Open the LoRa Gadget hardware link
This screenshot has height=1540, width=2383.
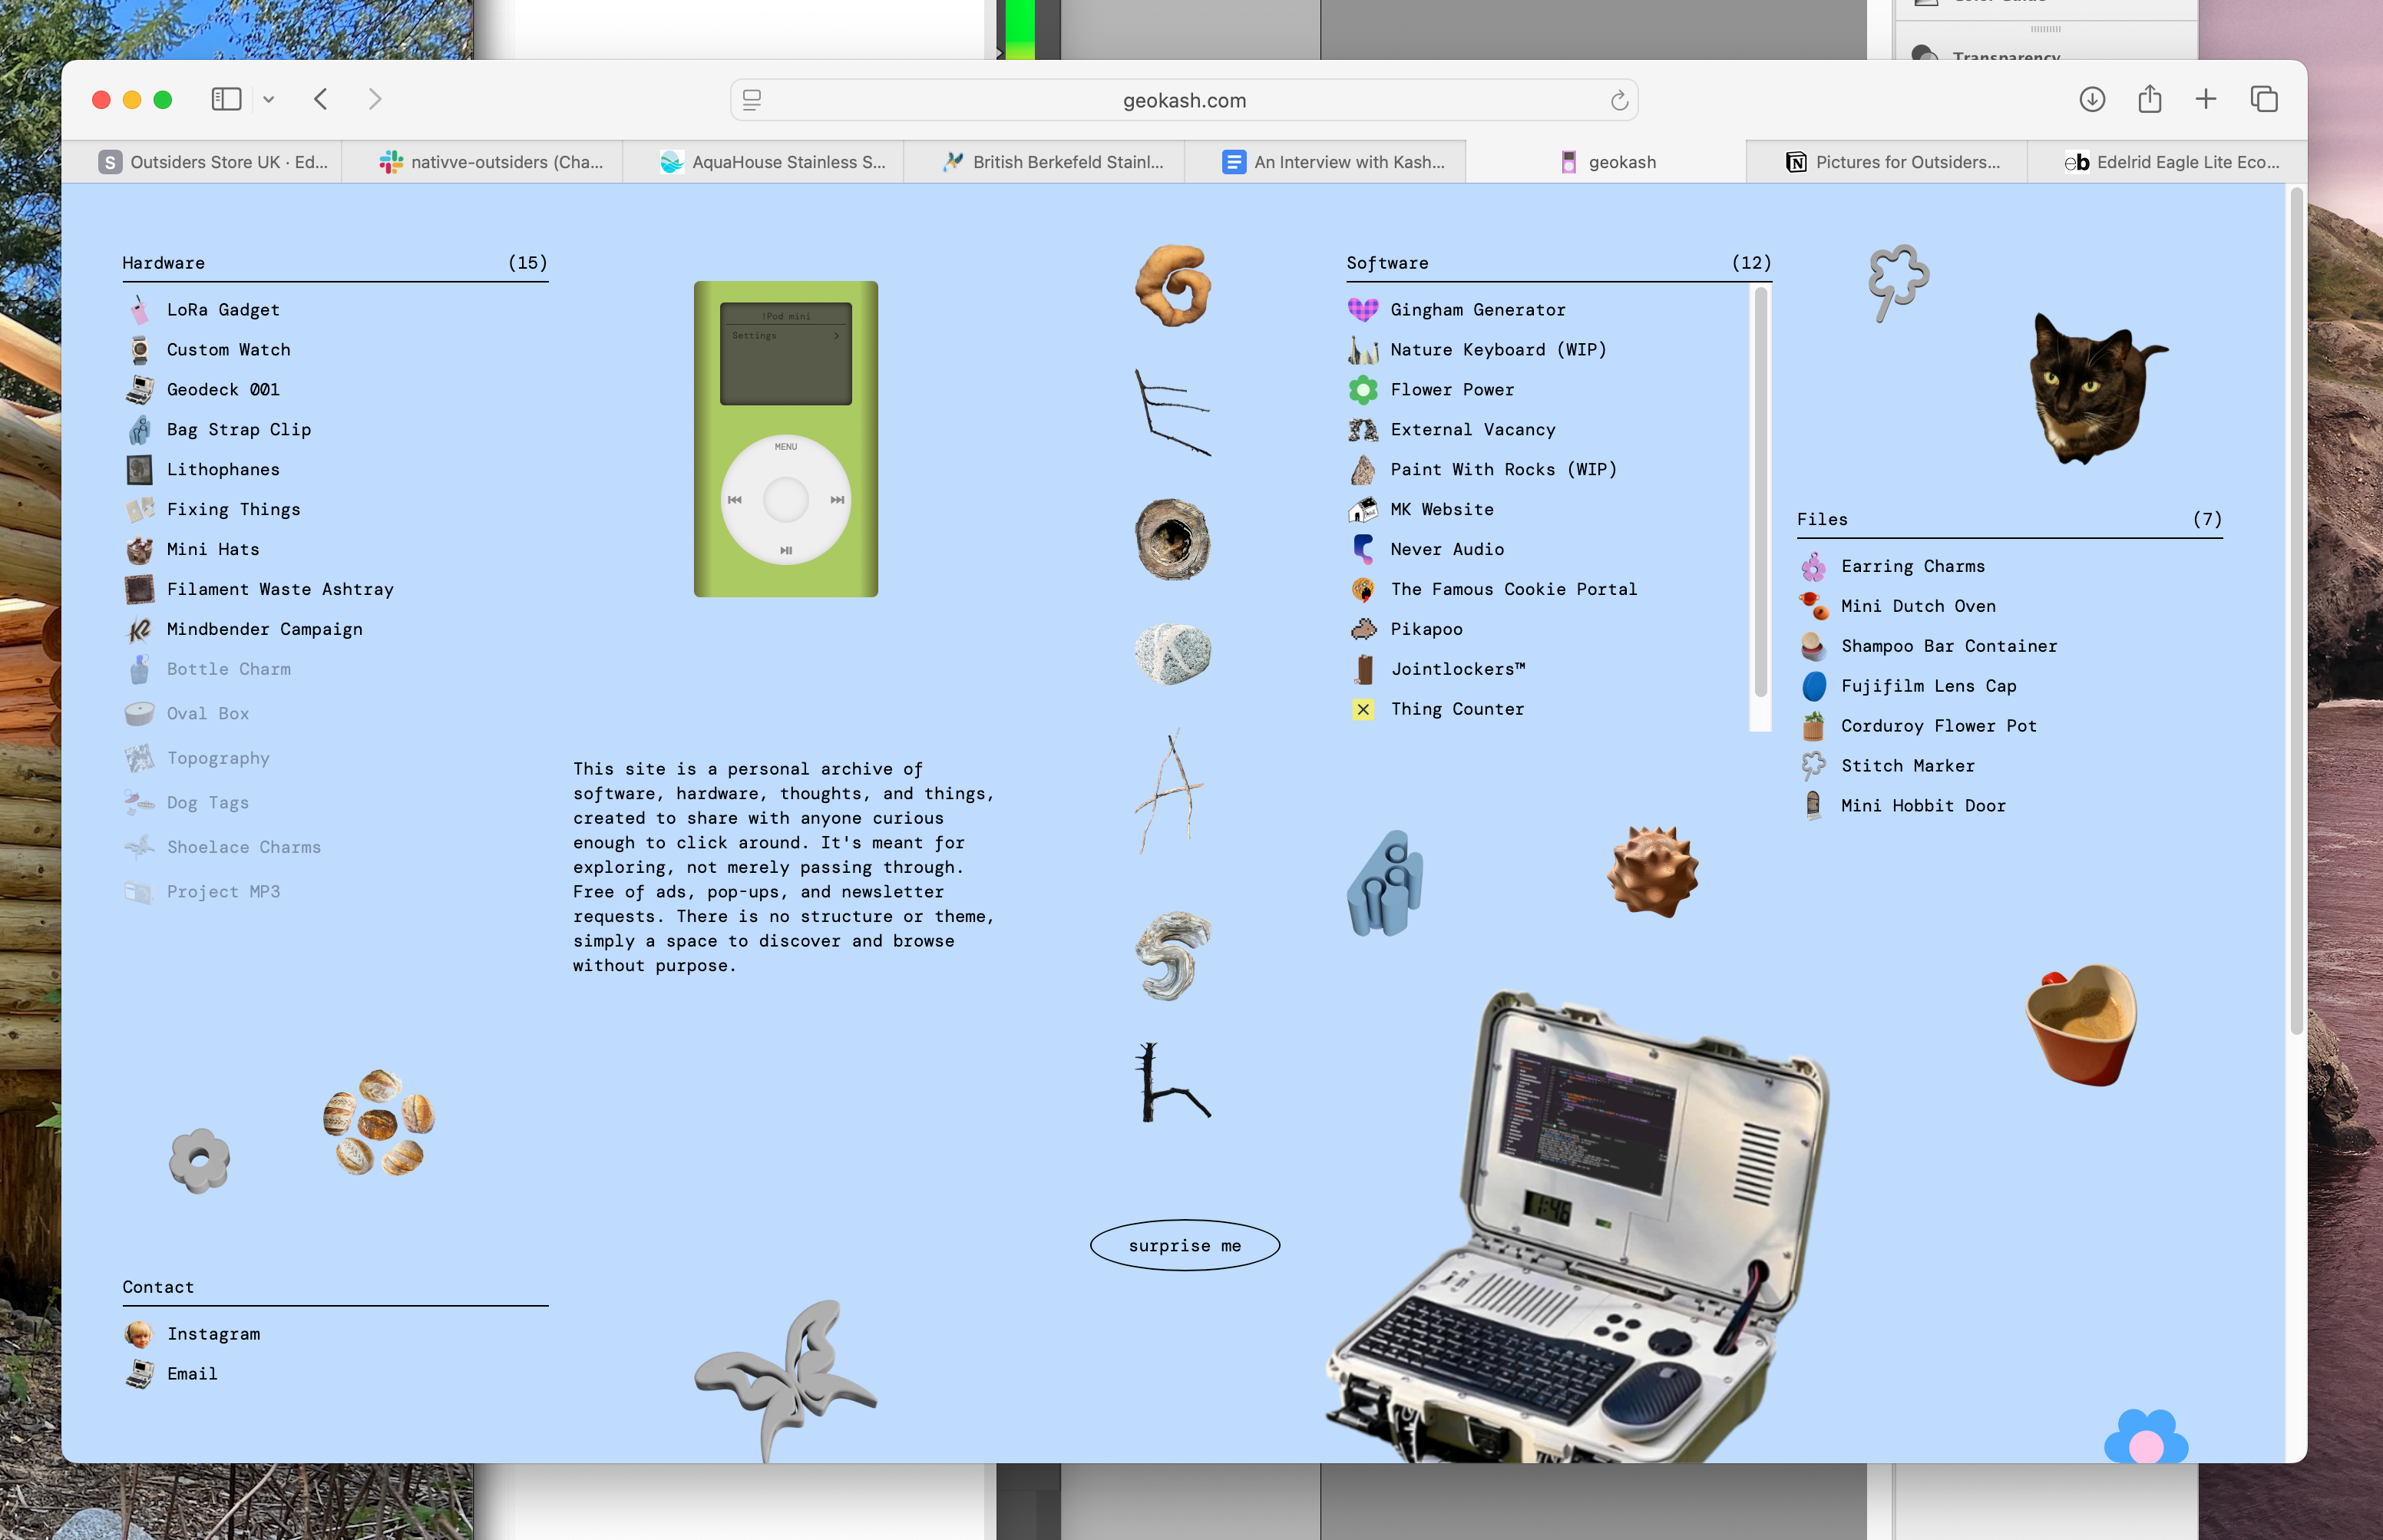click(x=223, y=310)
